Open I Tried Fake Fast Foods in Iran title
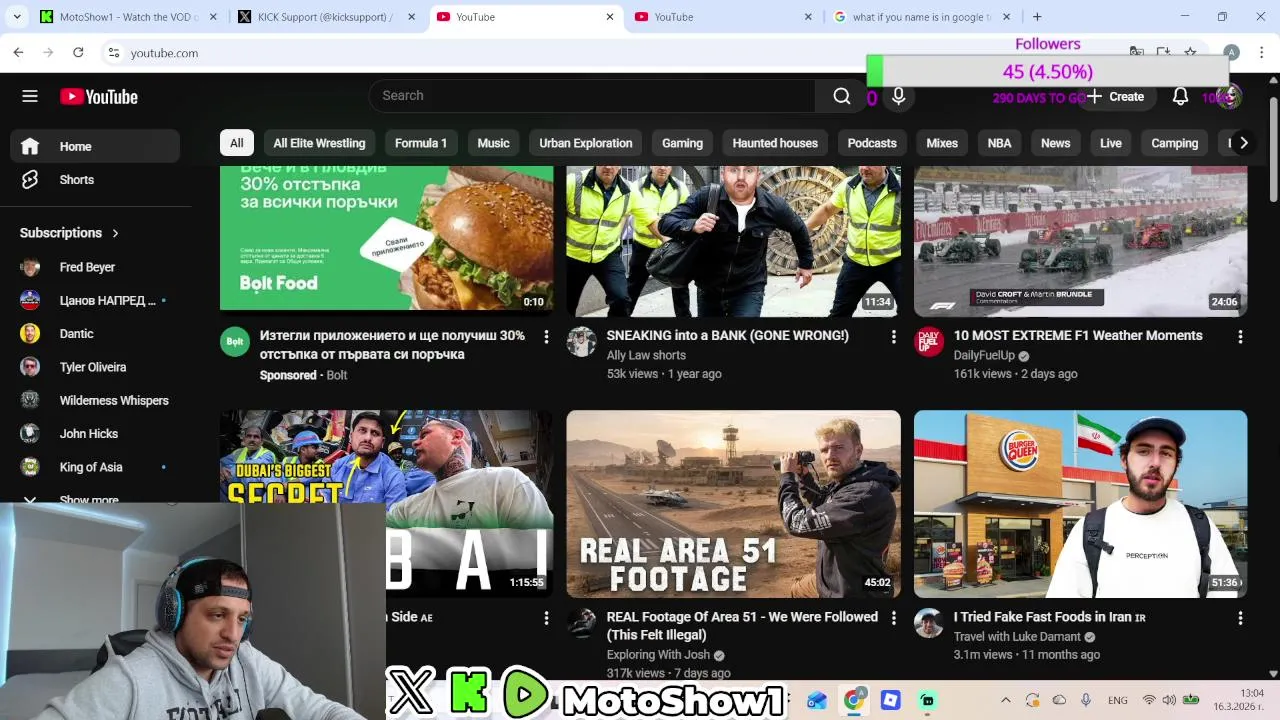The image size is (1280, 720). (x=1049, y=617)
